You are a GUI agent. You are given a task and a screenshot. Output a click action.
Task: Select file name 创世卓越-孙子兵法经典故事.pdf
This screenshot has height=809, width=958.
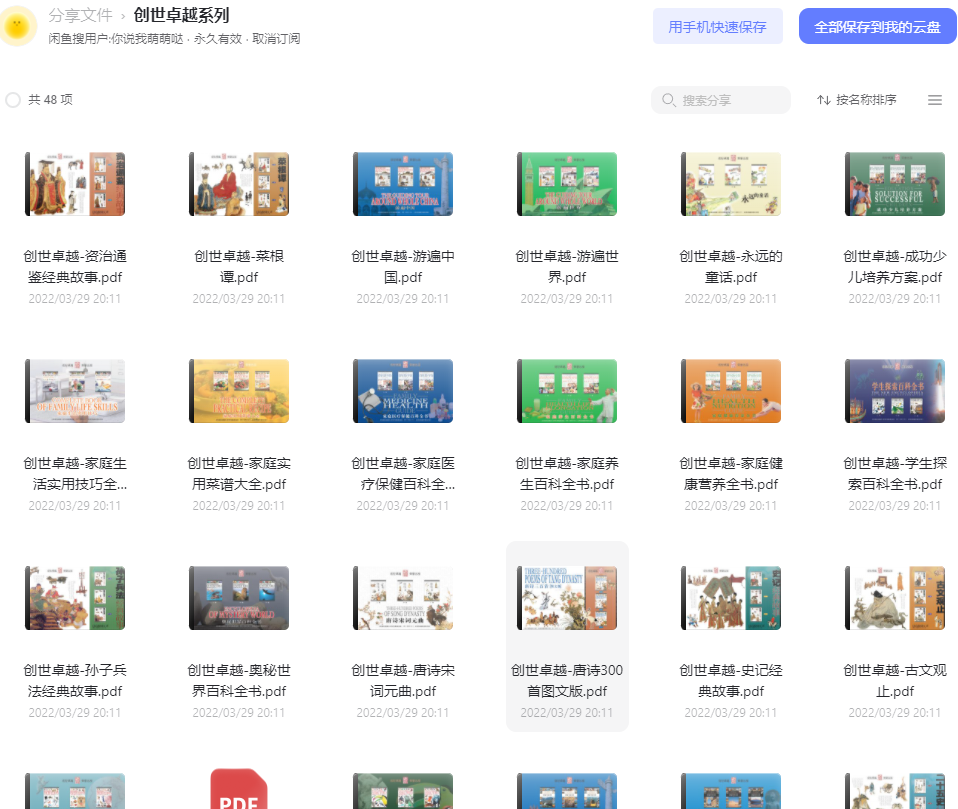click(x=75, y=681)
